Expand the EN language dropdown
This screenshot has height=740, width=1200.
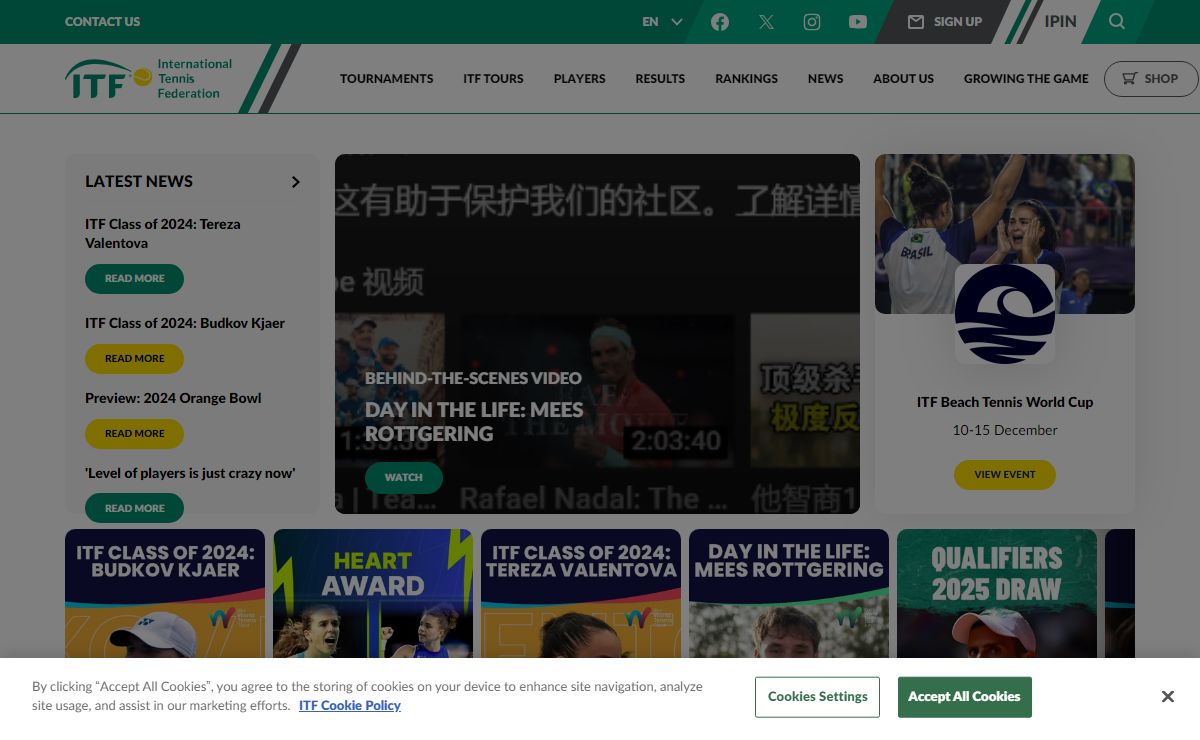pos(662,21)
